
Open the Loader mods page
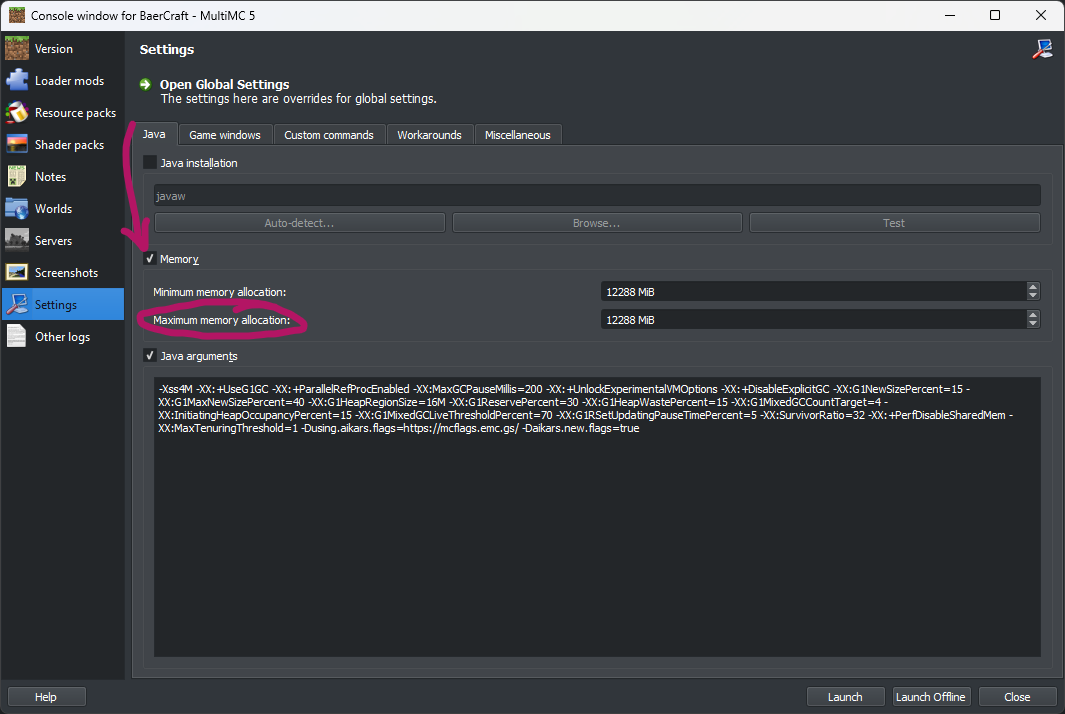click(62, 81)
